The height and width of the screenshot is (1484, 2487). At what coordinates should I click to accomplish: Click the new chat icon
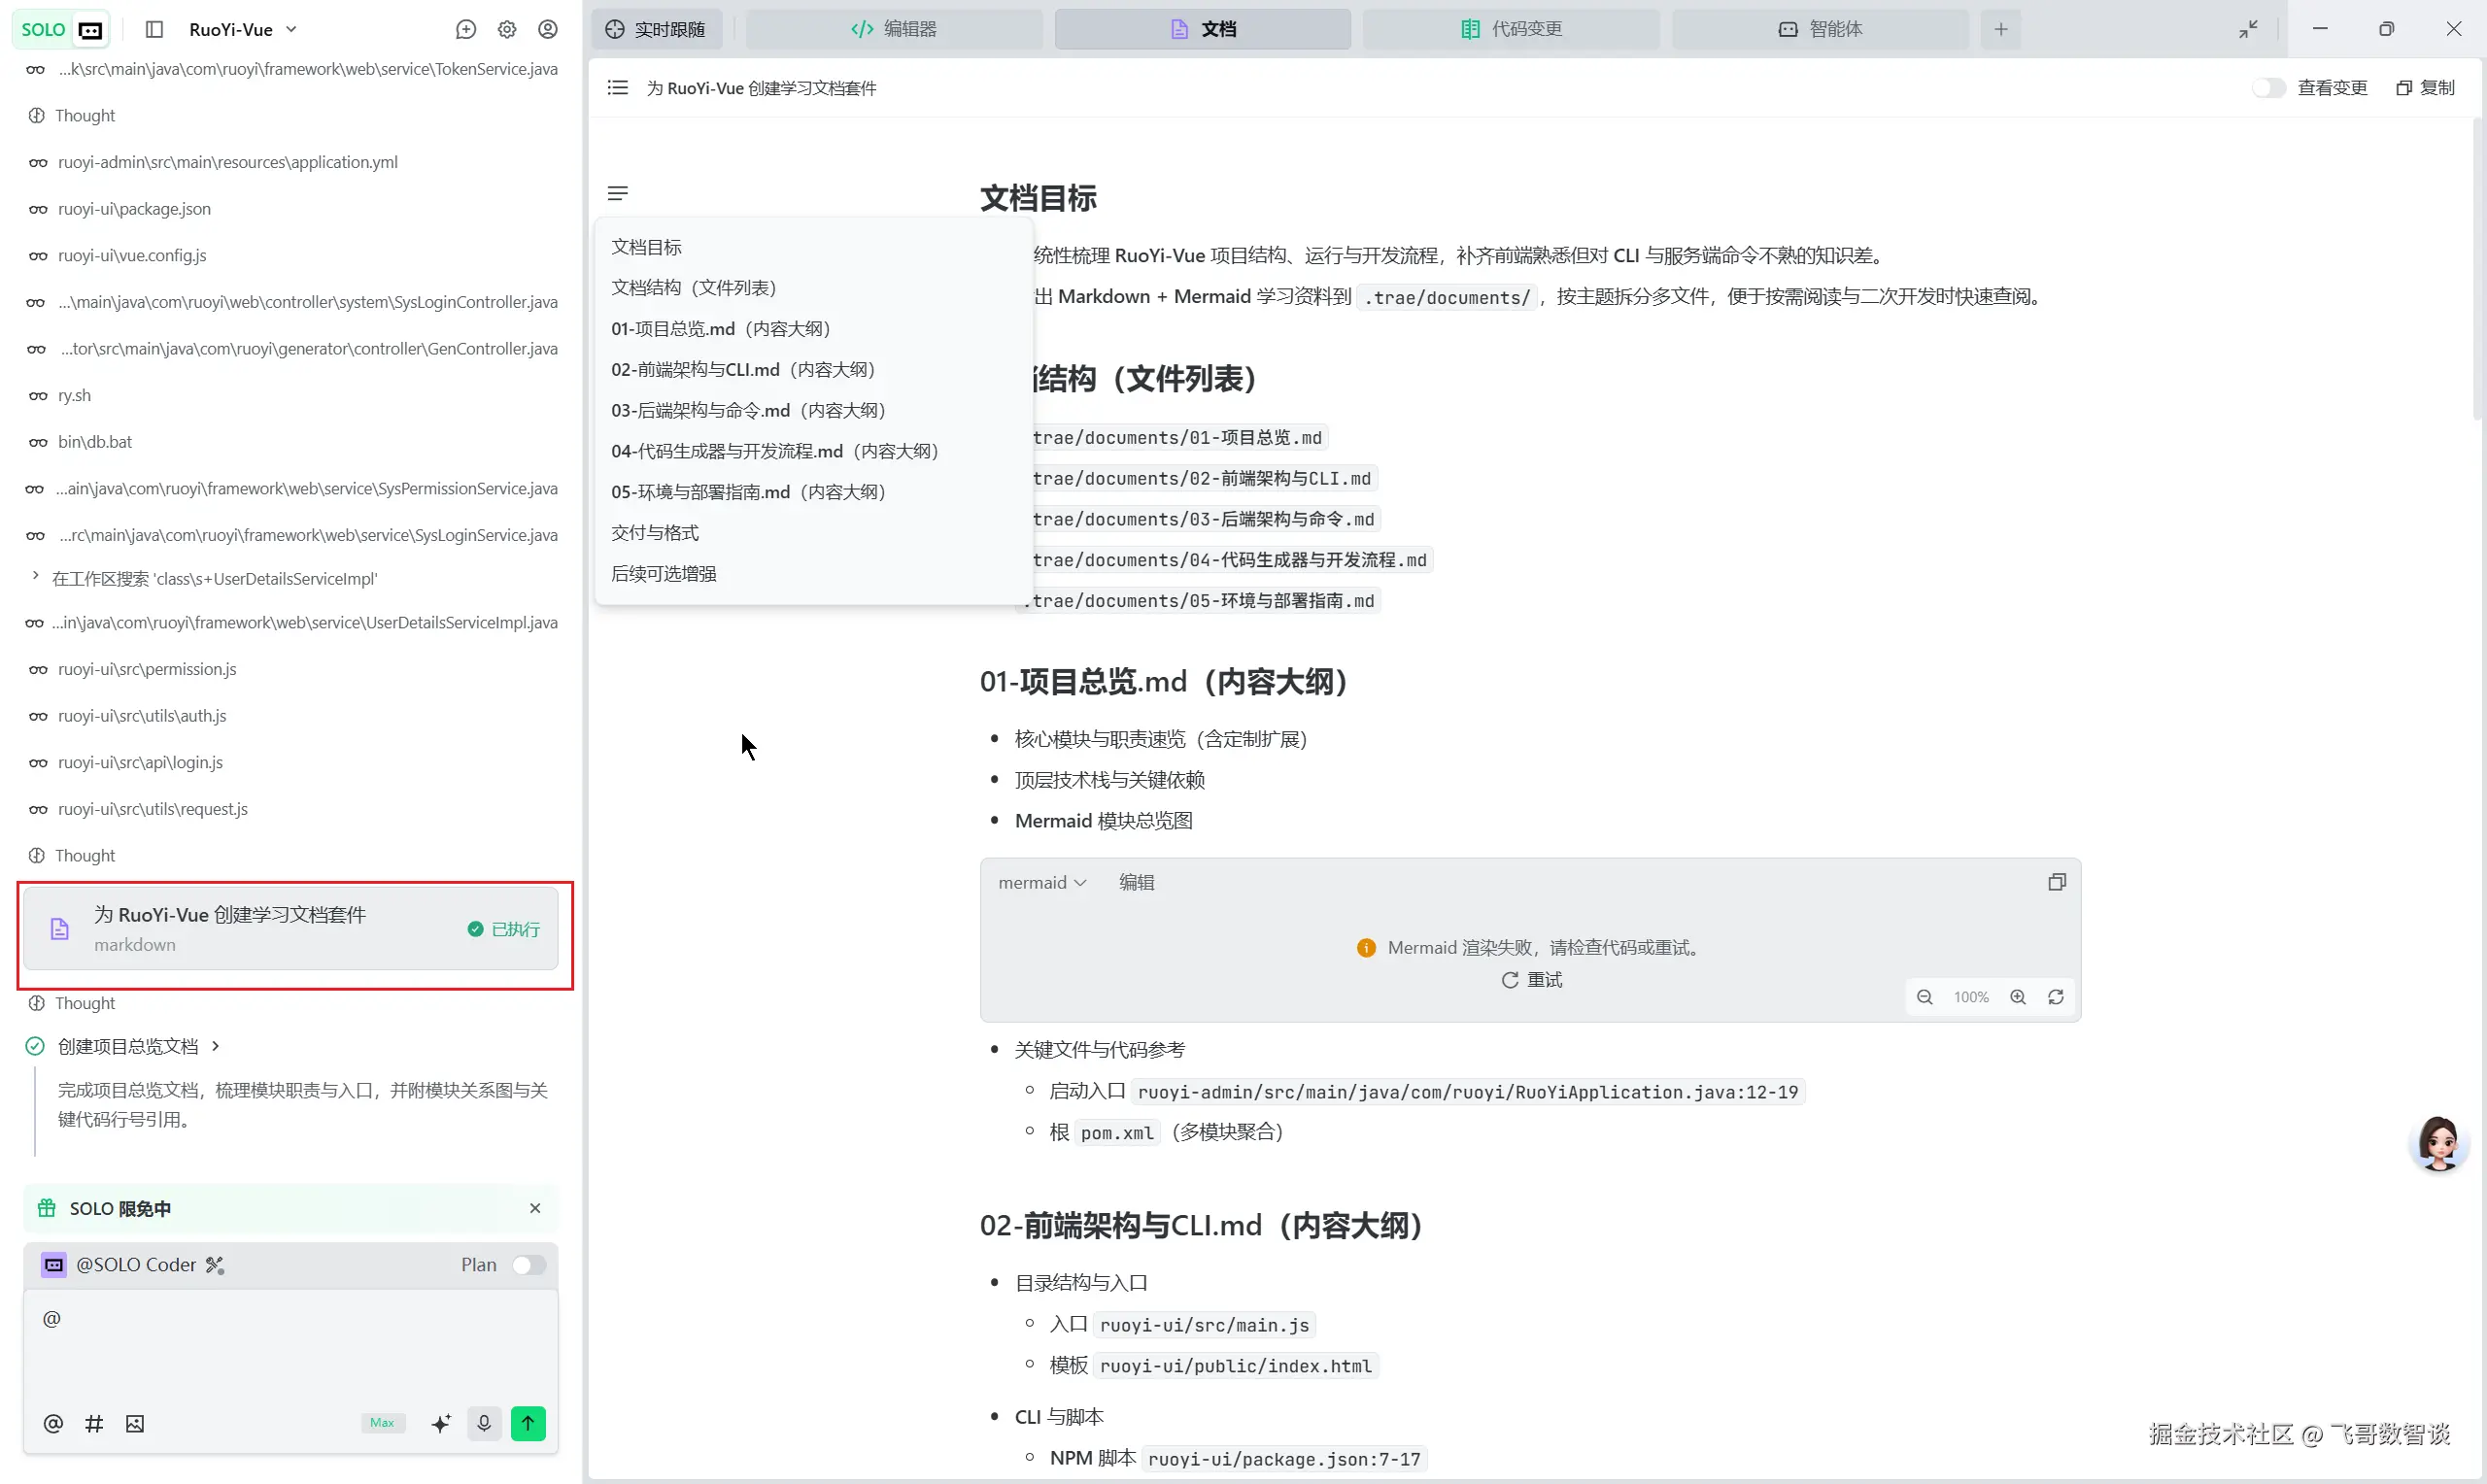[x=465, y=29]
